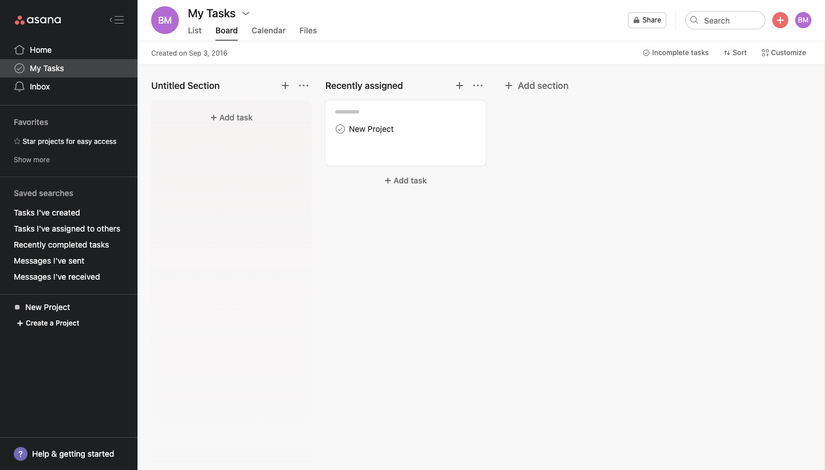Expand the My Tasks title dropdown arrow
This screenshot has width=825, height=470.
[x=246, y=13]
